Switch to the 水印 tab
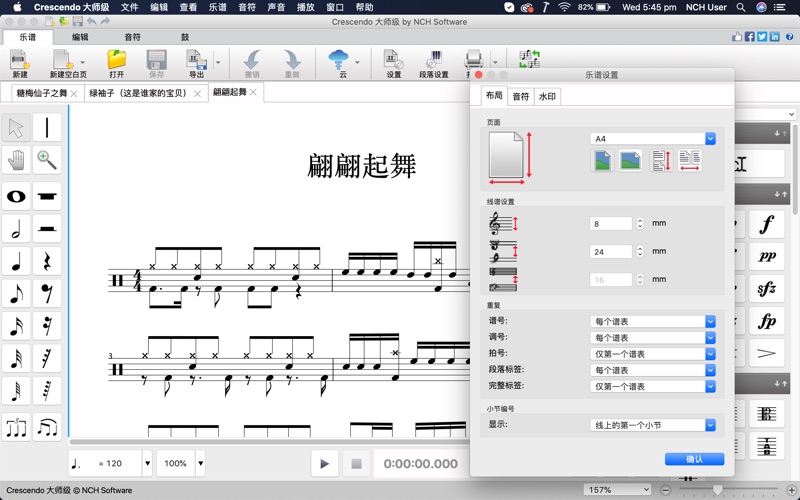The image size is (800, 500). 547,97
